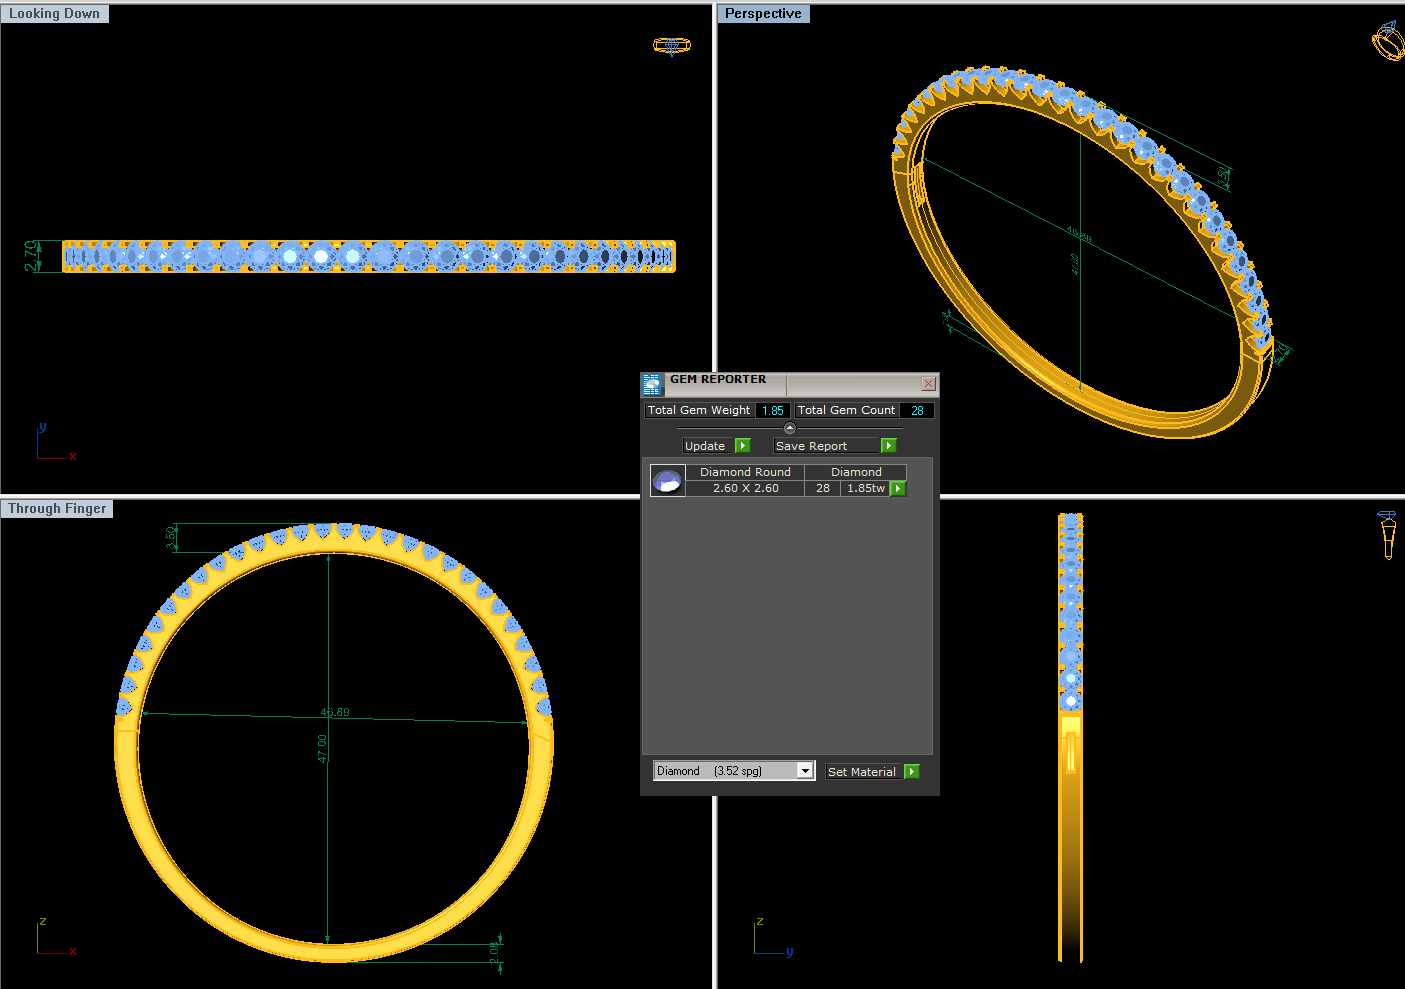Click green arrow beside Save Report
Viewport: 1405px width, 989px height.
pyautogui.click(x=889, y=446)
